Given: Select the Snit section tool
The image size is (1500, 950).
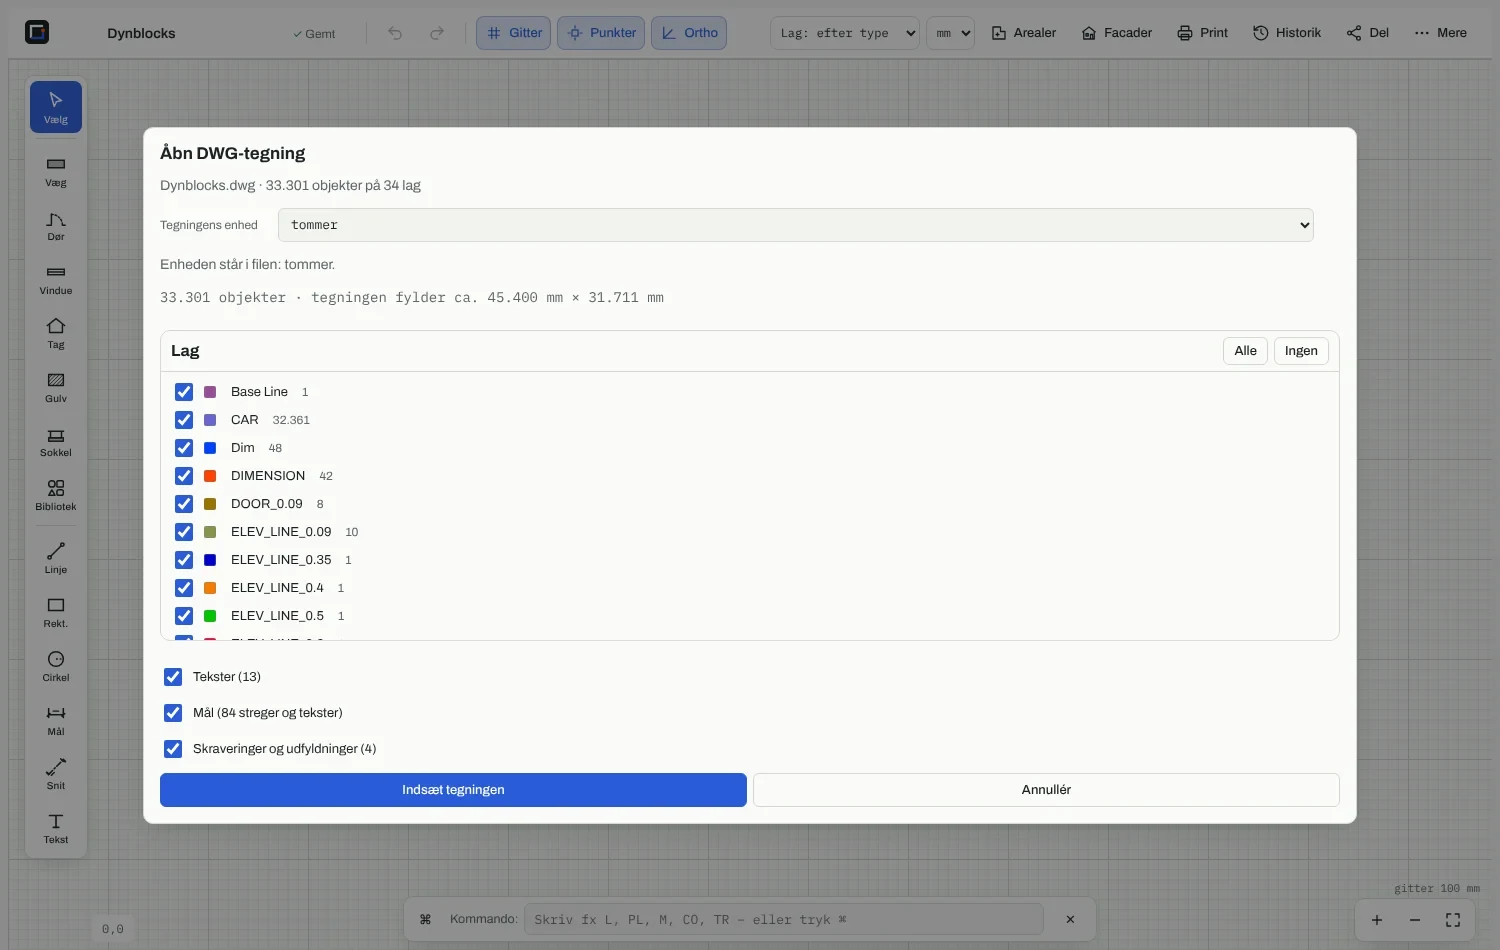Looking at the screenshot, I should (x=56, y=774).
